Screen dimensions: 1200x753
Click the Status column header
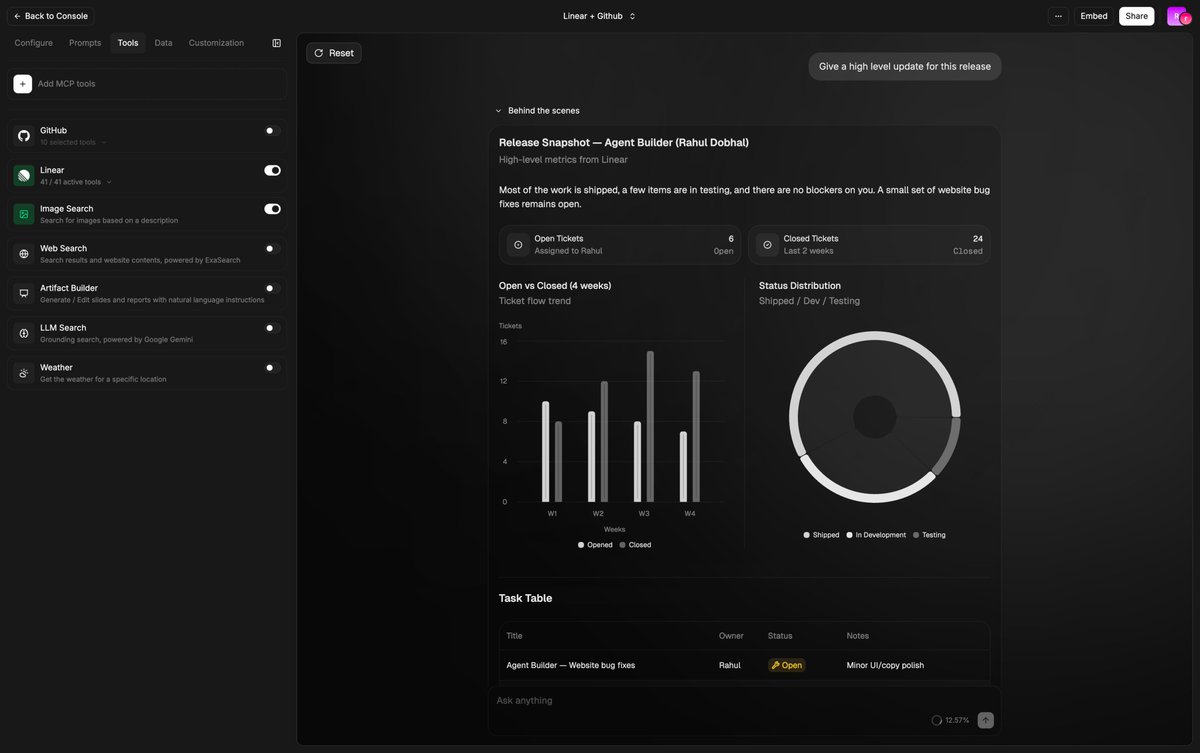(780, 636)
